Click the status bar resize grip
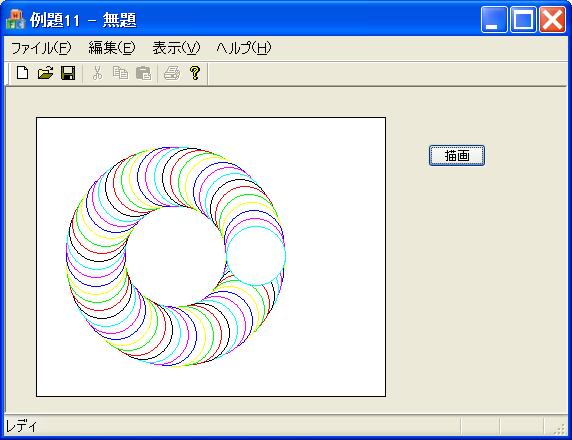 pos(560,429)
